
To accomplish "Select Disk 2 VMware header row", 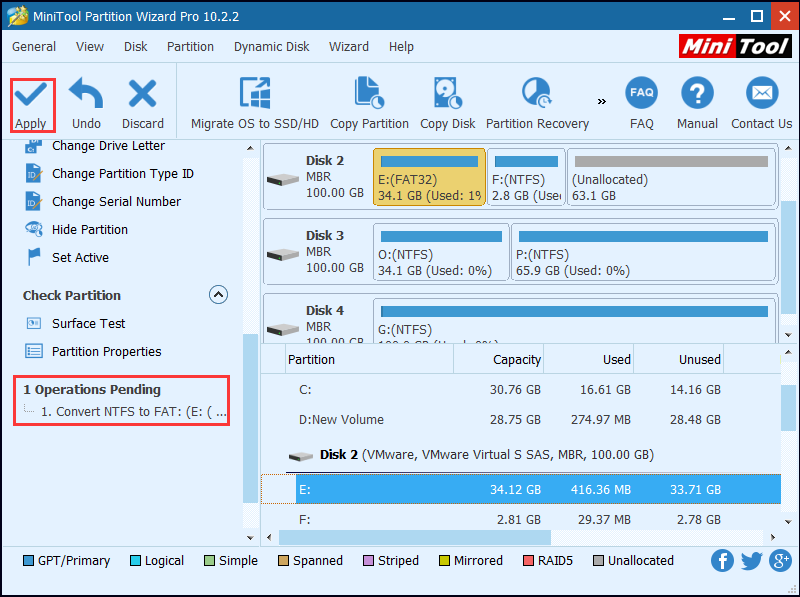I will point(521,455).
